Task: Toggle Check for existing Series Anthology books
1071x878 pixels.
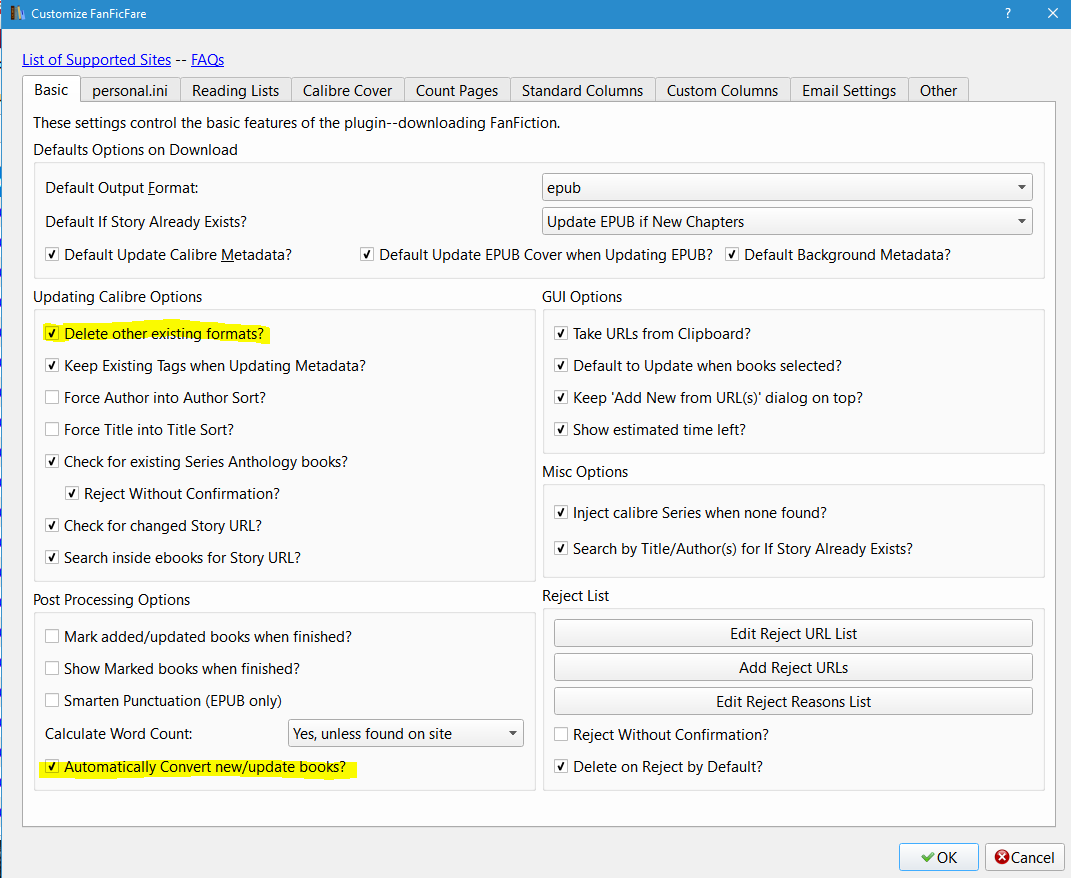Action: [52, 461]
